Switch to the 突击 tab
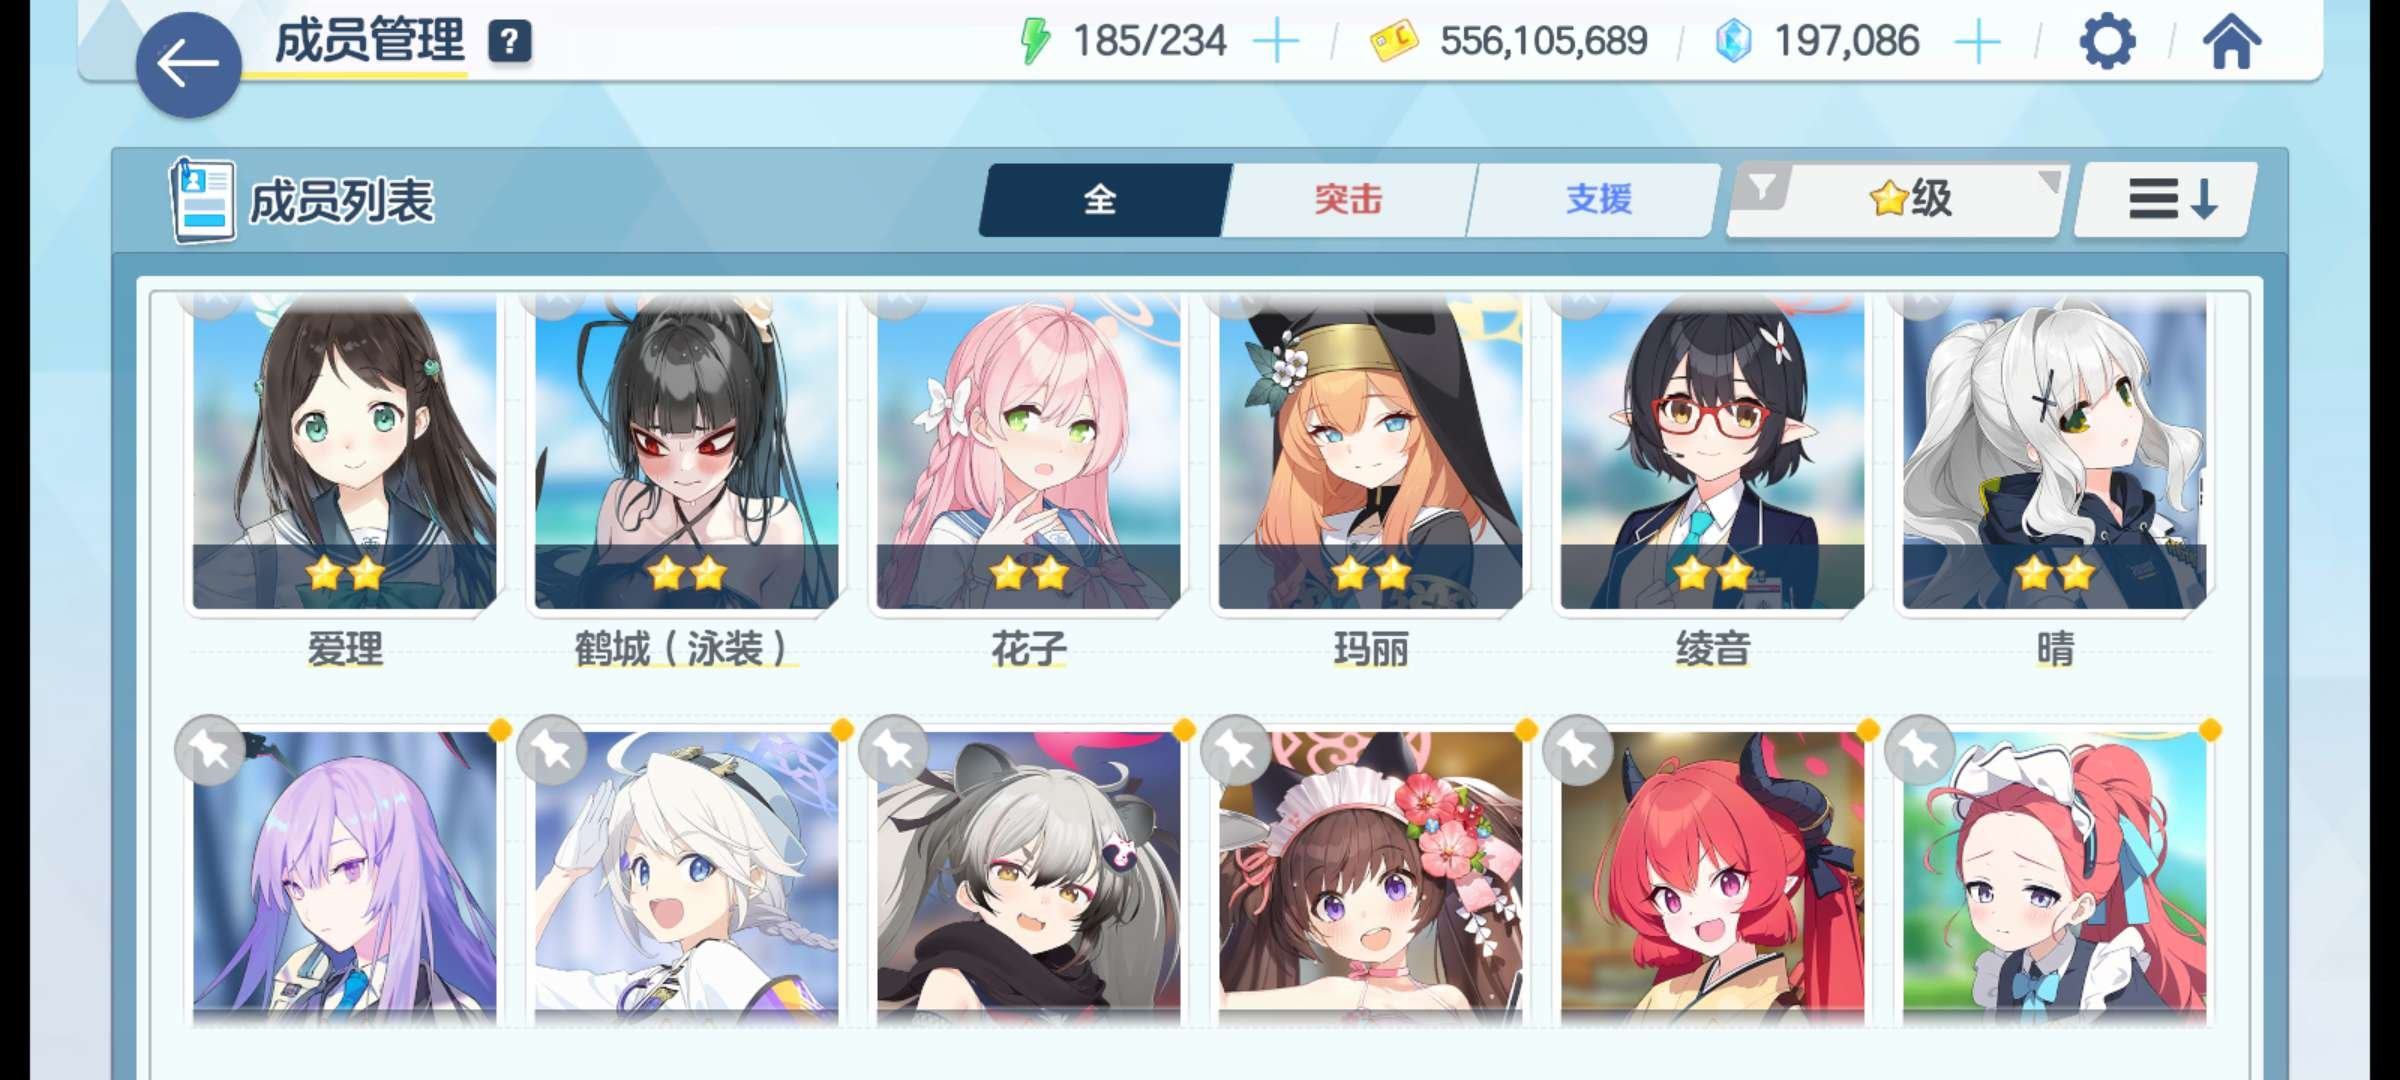2400x1080 pixels. pos(1348,200)
